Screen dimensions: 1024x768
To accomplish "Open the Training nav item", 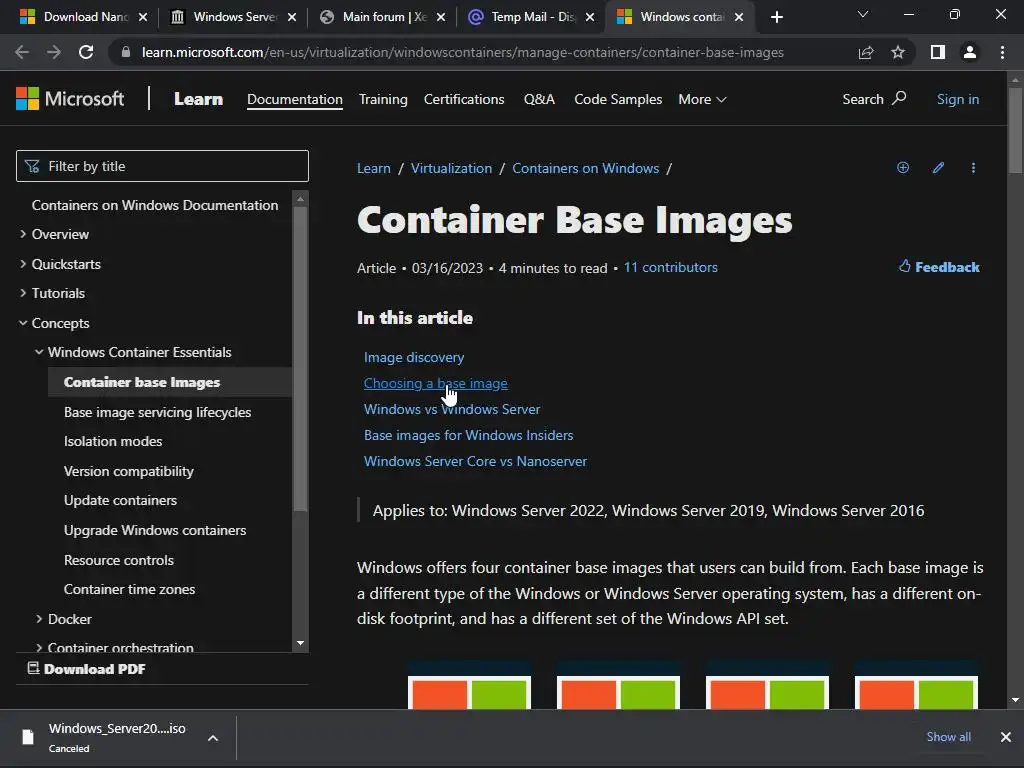I will coord(383,99).
